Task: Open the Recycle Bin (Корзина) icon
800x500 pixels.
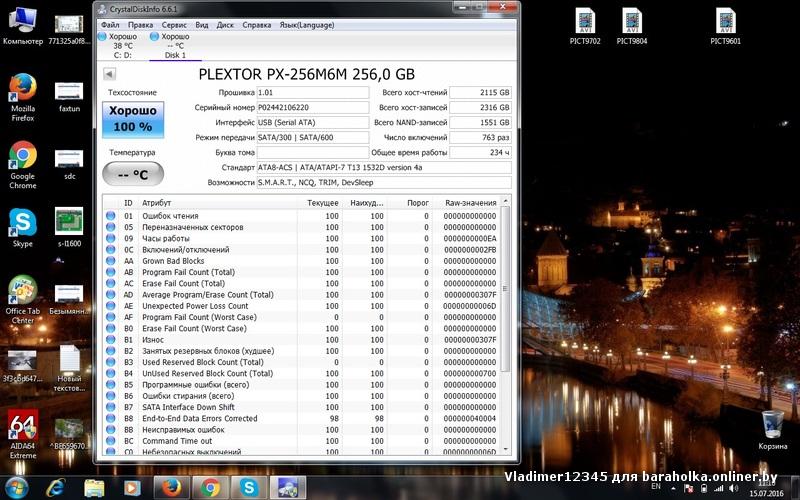Action: coord(772,425)
